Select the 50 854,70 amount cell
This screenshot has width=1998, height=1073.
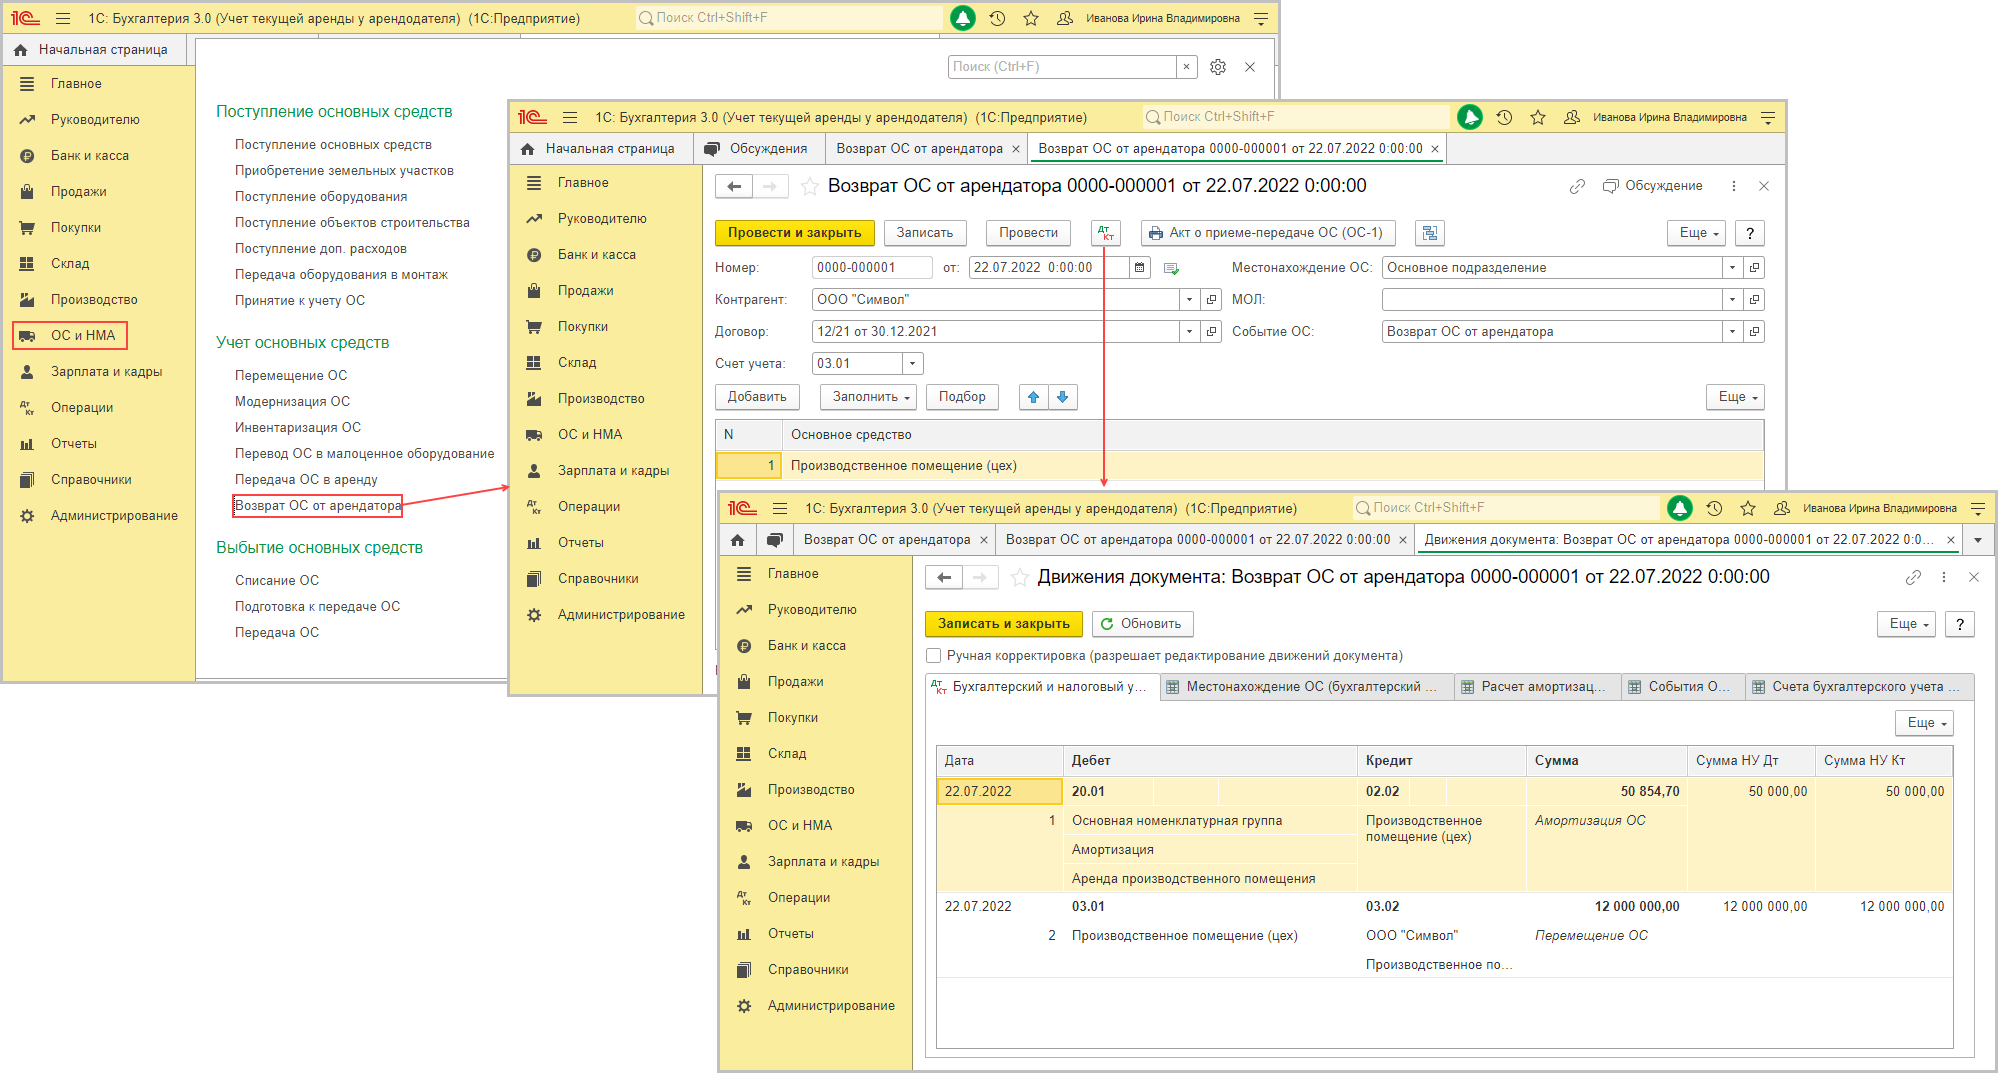click(1607, 792)
